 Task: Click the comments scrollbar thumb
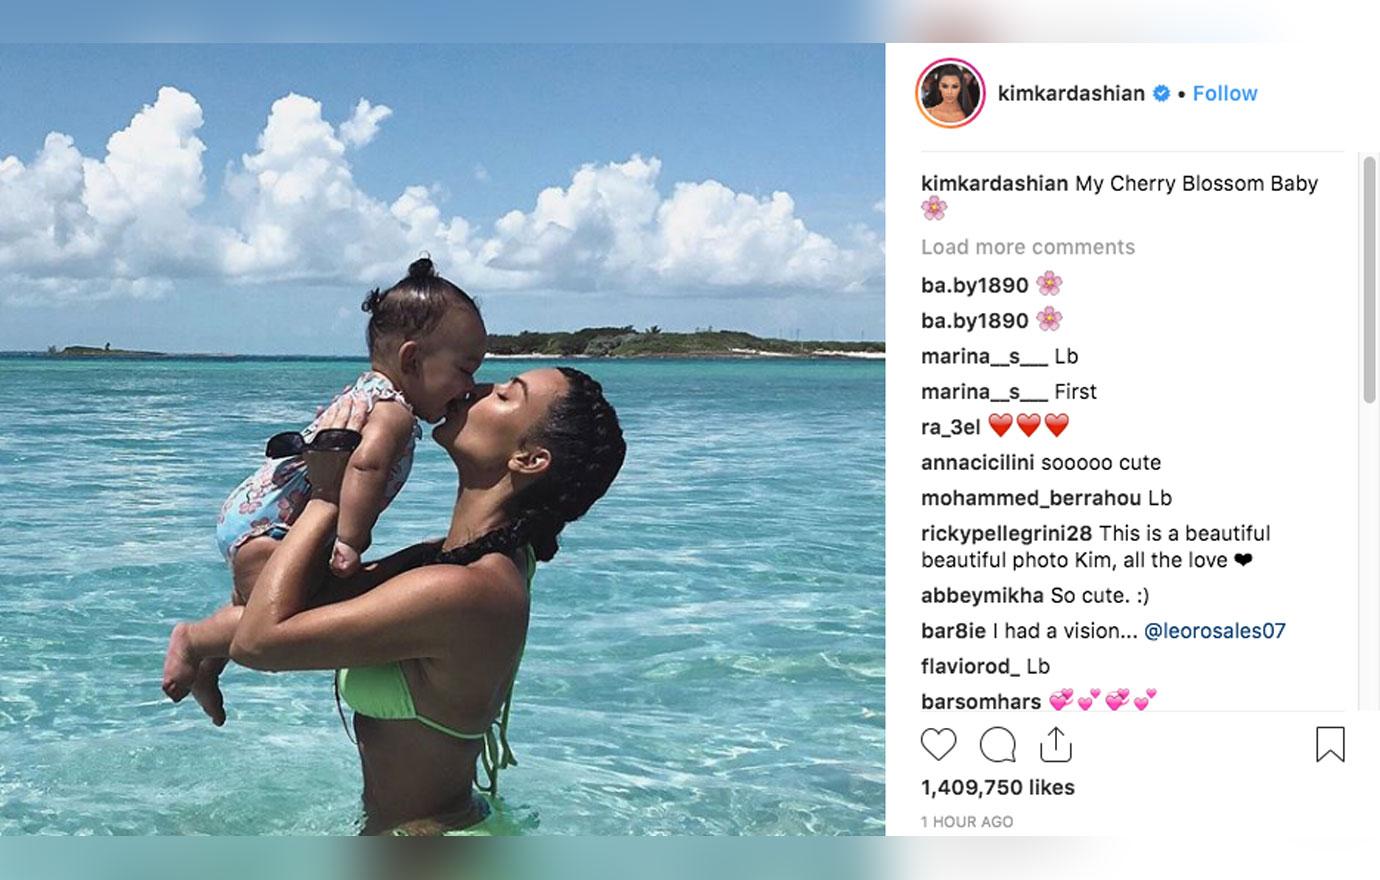1369,280
